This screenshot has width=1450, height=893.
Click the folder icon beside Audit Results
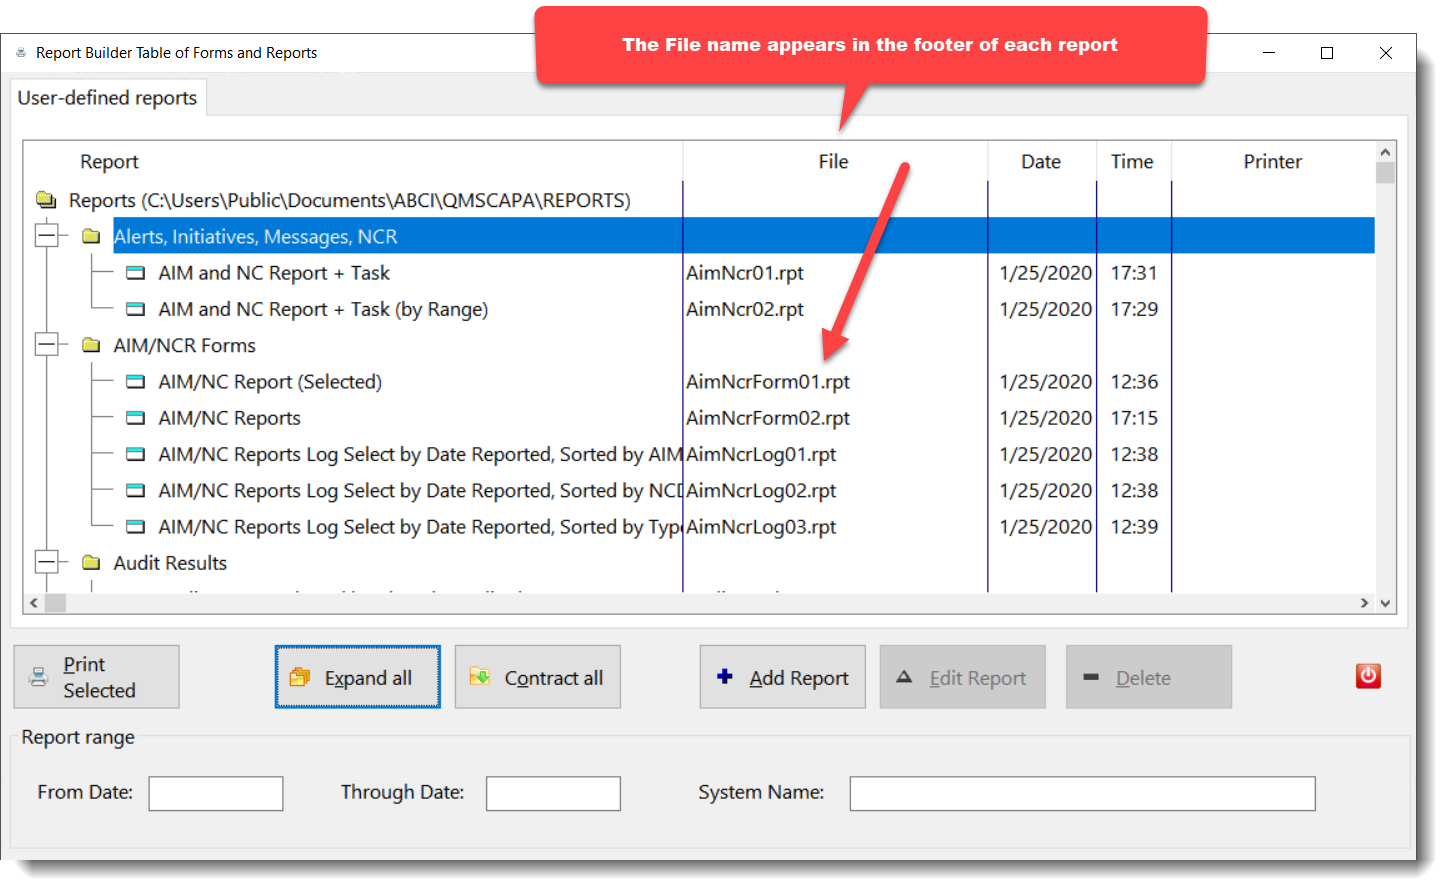(x=91, y=562)
